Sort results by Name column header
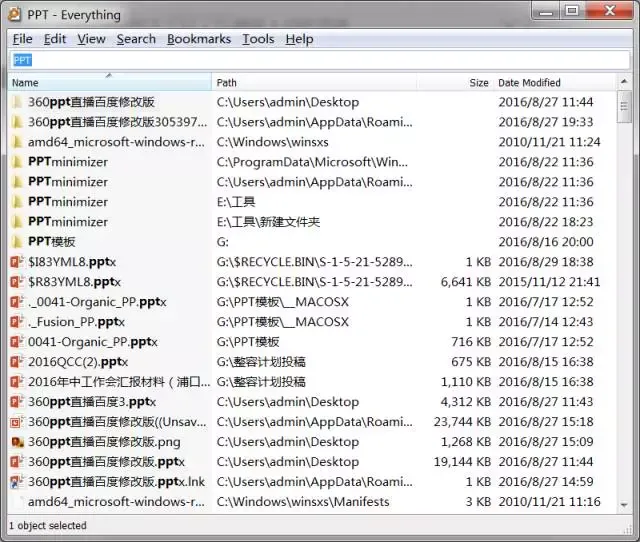The height and width of the screenshot is (542, 640). pyautogui.click(x=110, y=82)
